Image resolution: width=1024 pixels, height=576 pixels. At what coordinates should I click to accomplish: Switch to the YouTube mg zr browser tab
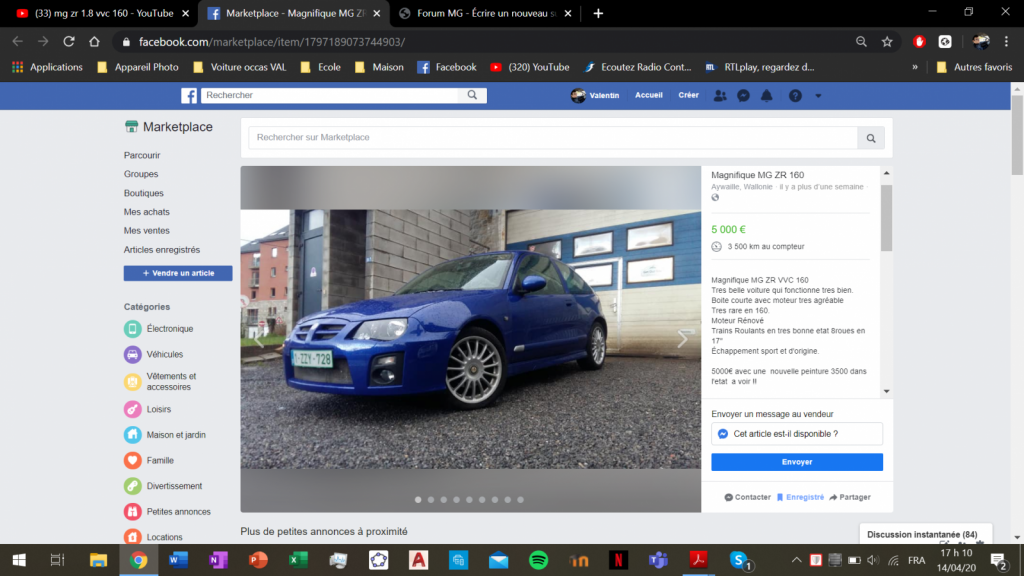click(x=103, y=13)
